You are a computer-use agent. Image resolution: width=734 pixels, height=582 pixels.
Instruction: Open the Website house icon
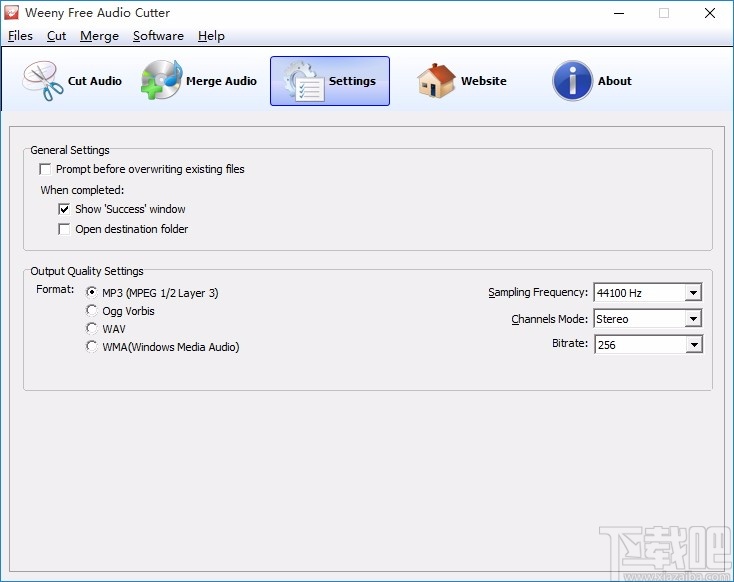click(436, 81)
